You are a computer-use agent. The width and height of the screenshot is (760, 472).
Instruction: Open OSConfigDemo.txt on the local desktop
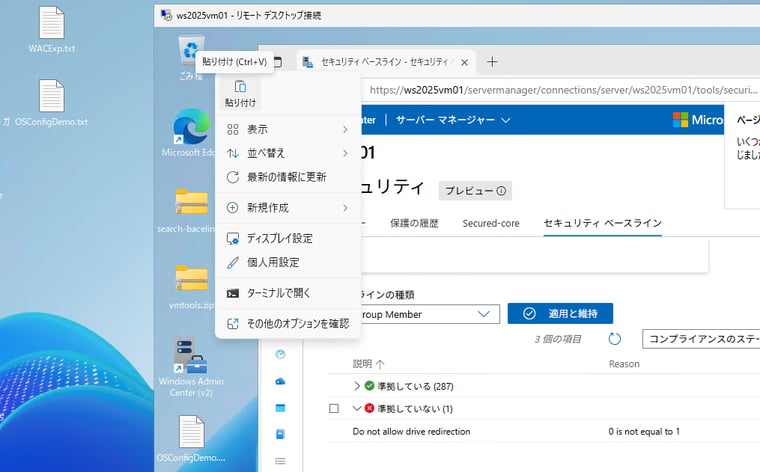[51, 102]
